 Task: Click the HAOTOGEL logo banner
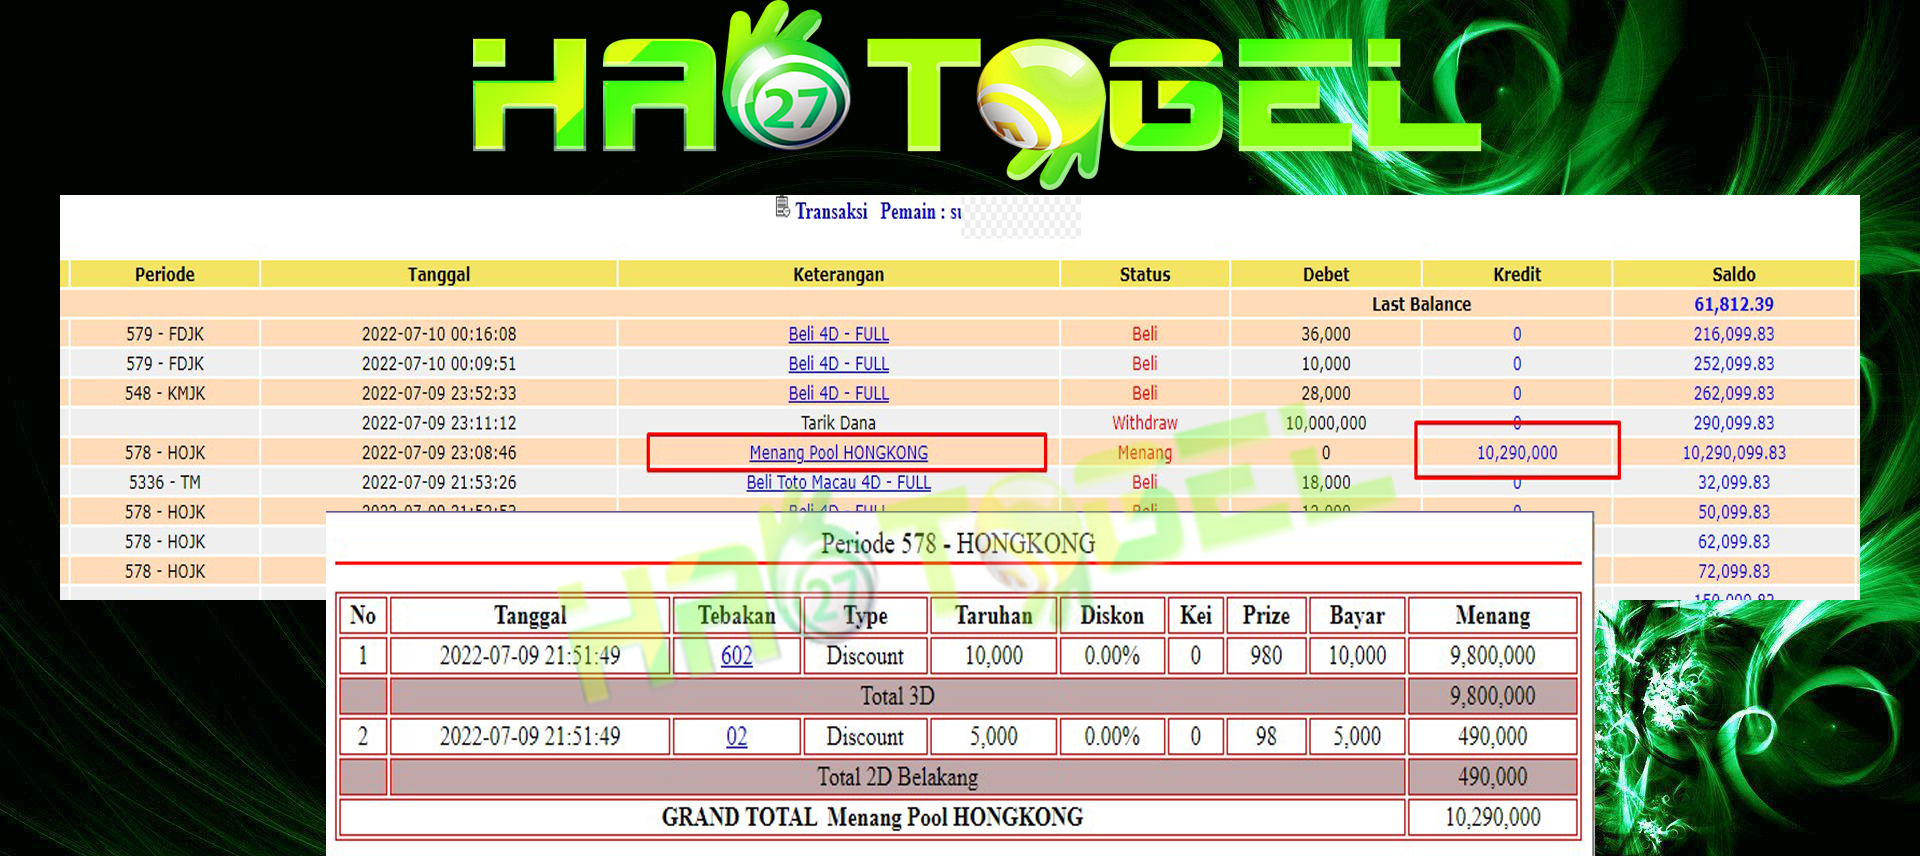(976, 95)
